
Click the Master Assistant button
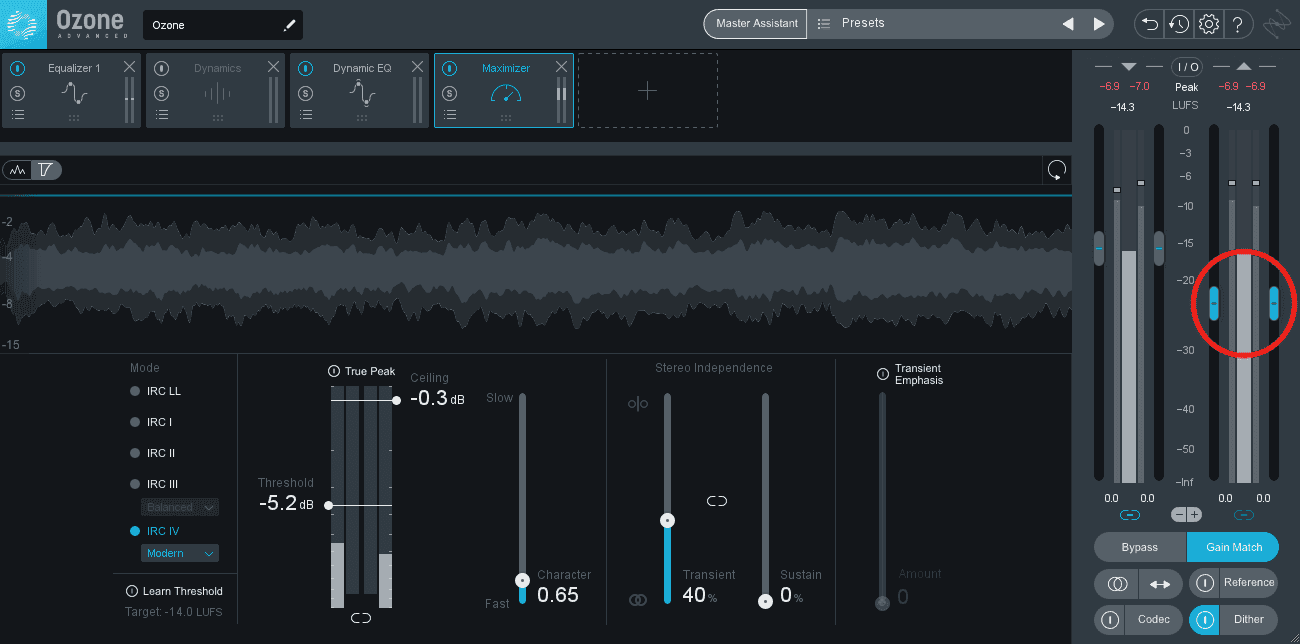pyautogui.click(x=757, y=24)
